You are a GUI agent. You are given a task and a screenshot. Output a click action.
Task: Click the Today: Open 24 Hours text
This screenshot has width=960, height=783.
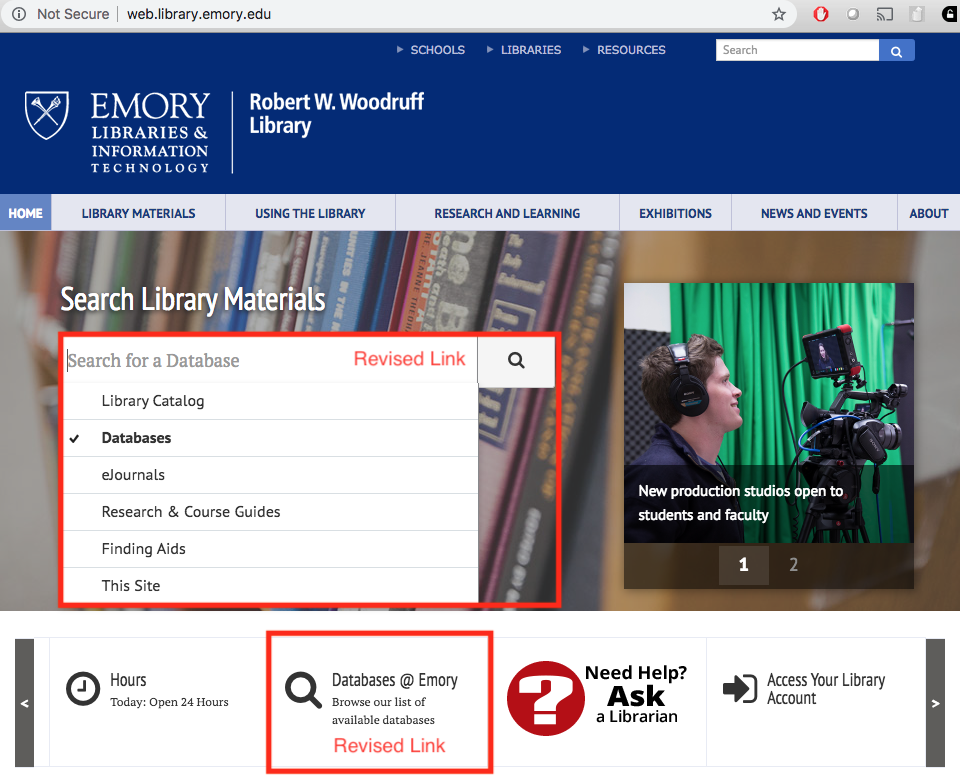[x=169, y=702]
